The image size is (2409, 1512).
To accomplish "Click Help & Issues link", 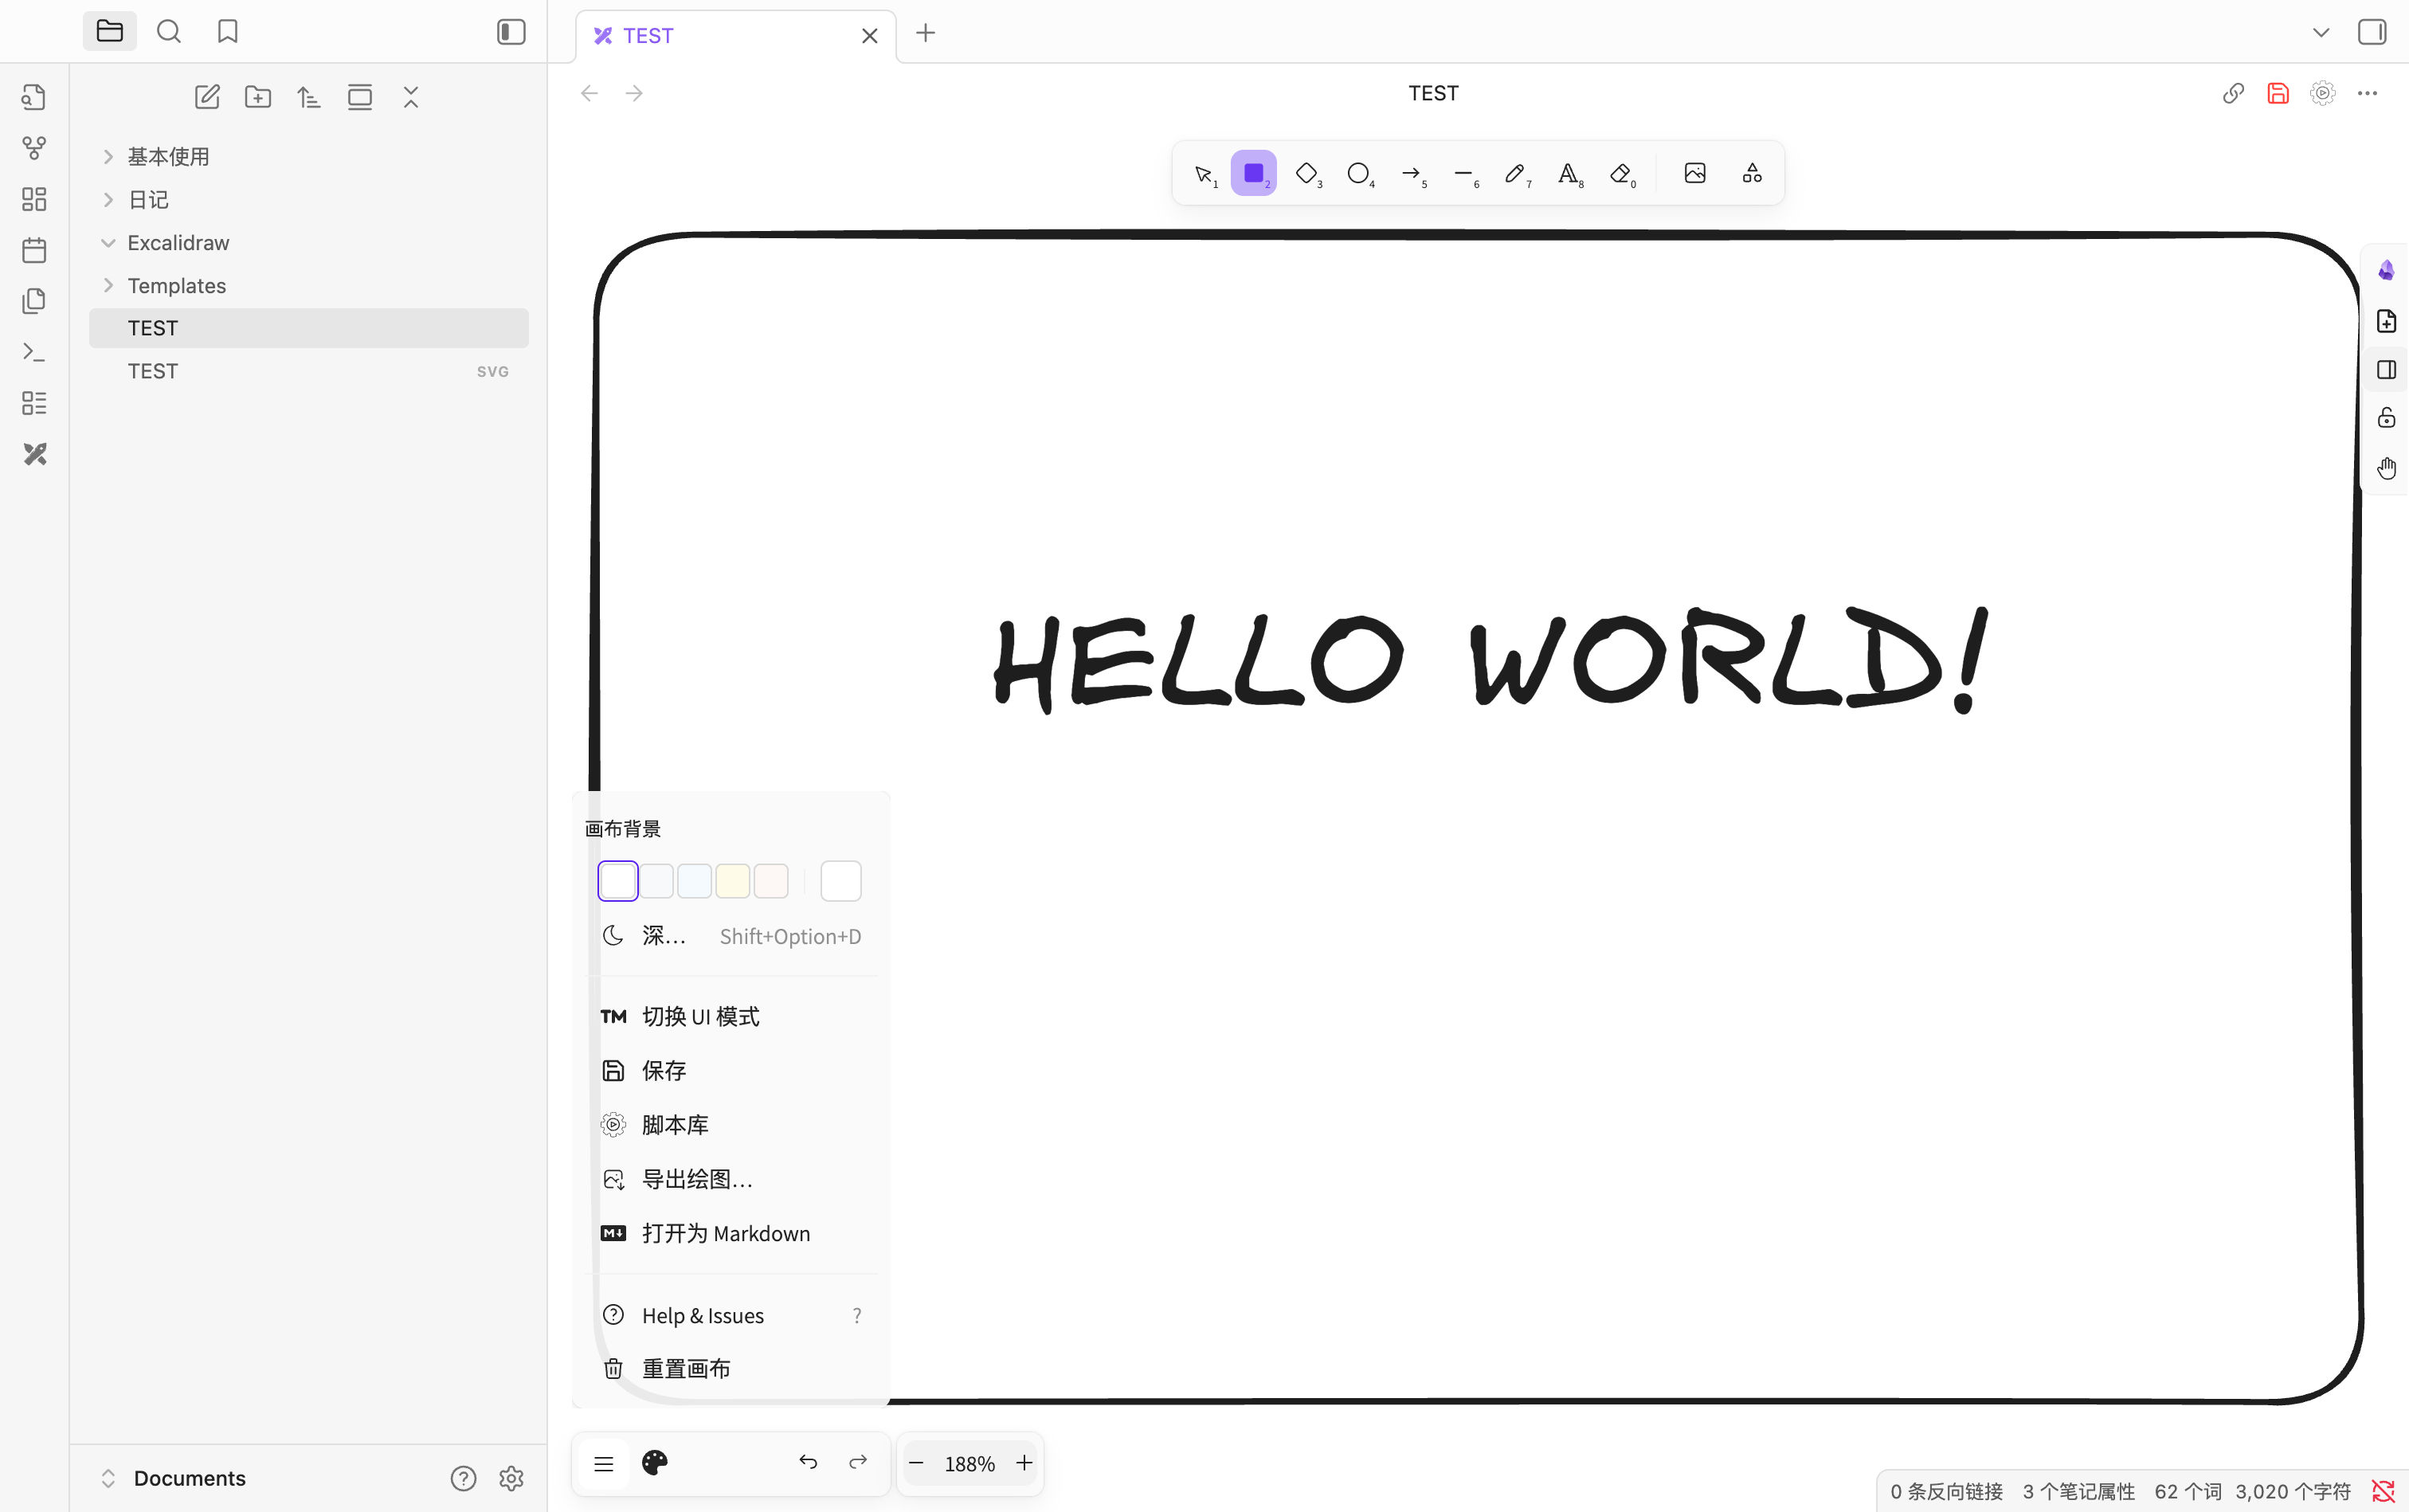I will [x=702, y=1315].
